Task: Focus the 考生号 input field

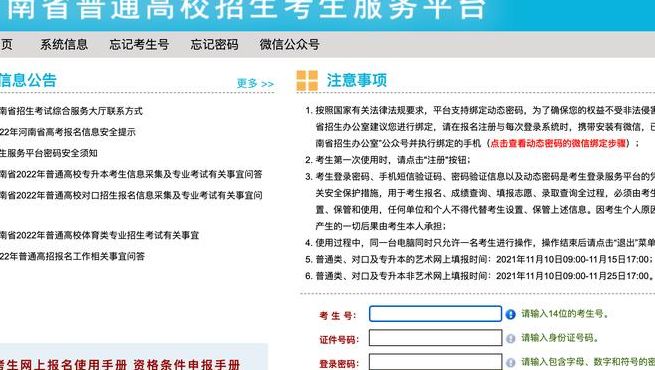Action: point(435,314)
